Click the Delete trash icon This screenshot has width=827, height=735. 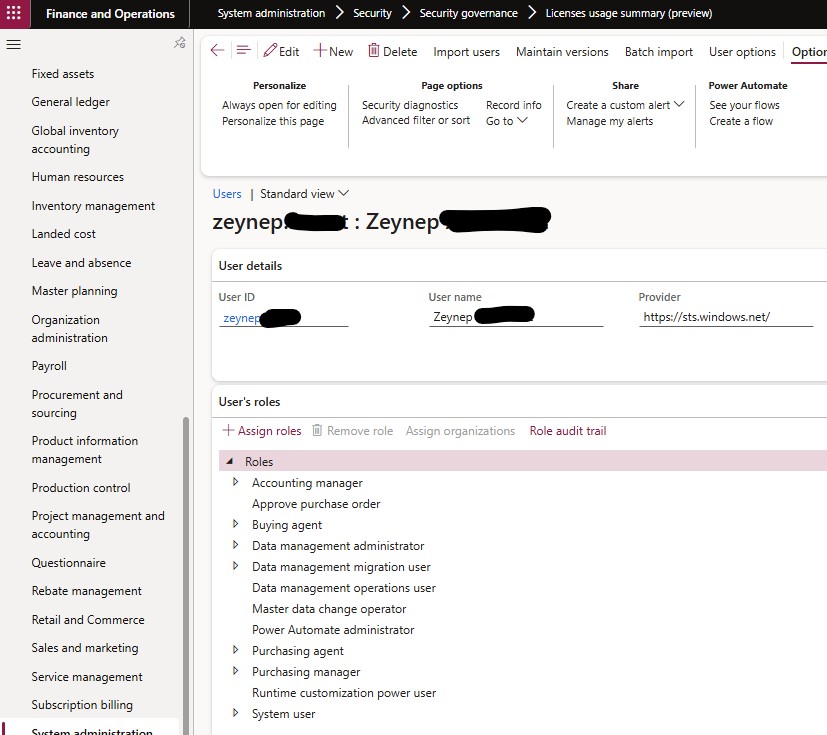point(373,51)
